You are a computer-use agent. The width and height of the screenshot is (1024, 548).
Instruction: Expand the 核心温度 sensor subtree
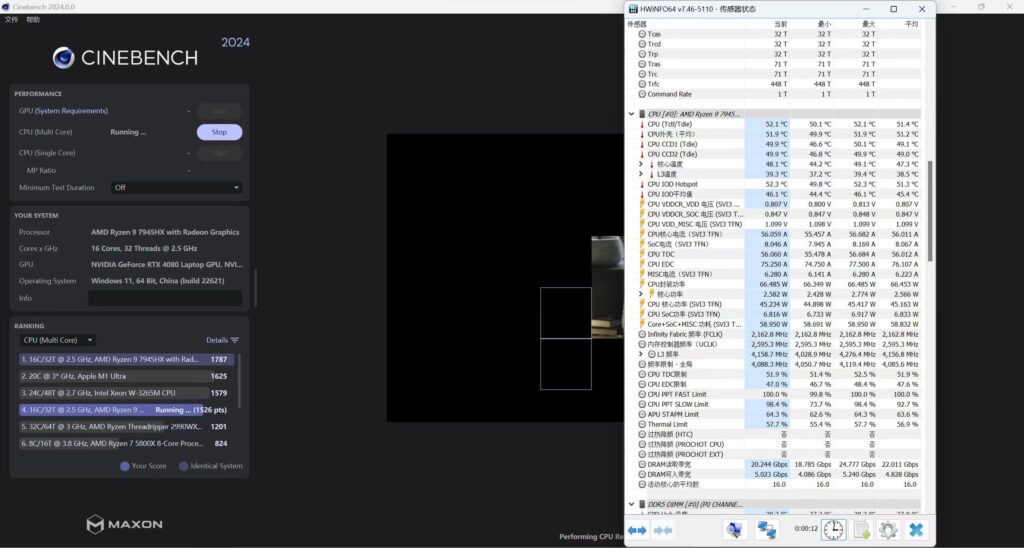pyautogui.click(x=641, y=164)
